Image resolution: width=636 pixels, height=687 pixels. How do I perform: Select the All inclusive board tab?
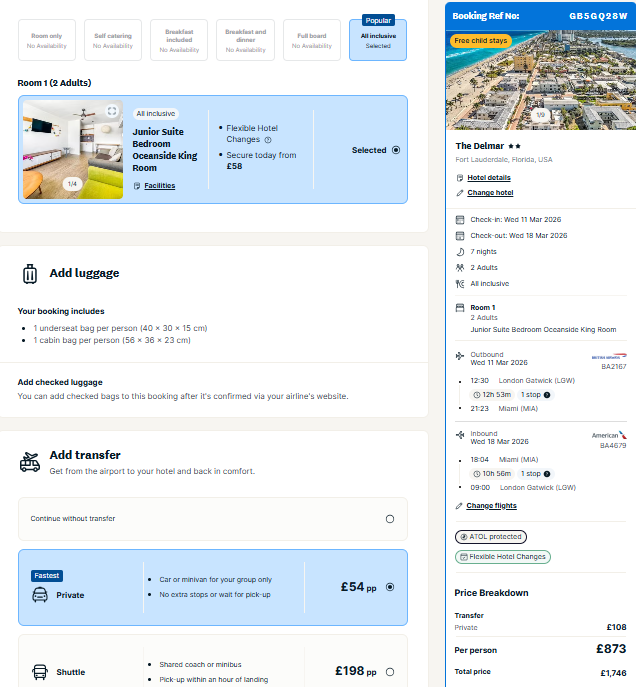[378, 40]
